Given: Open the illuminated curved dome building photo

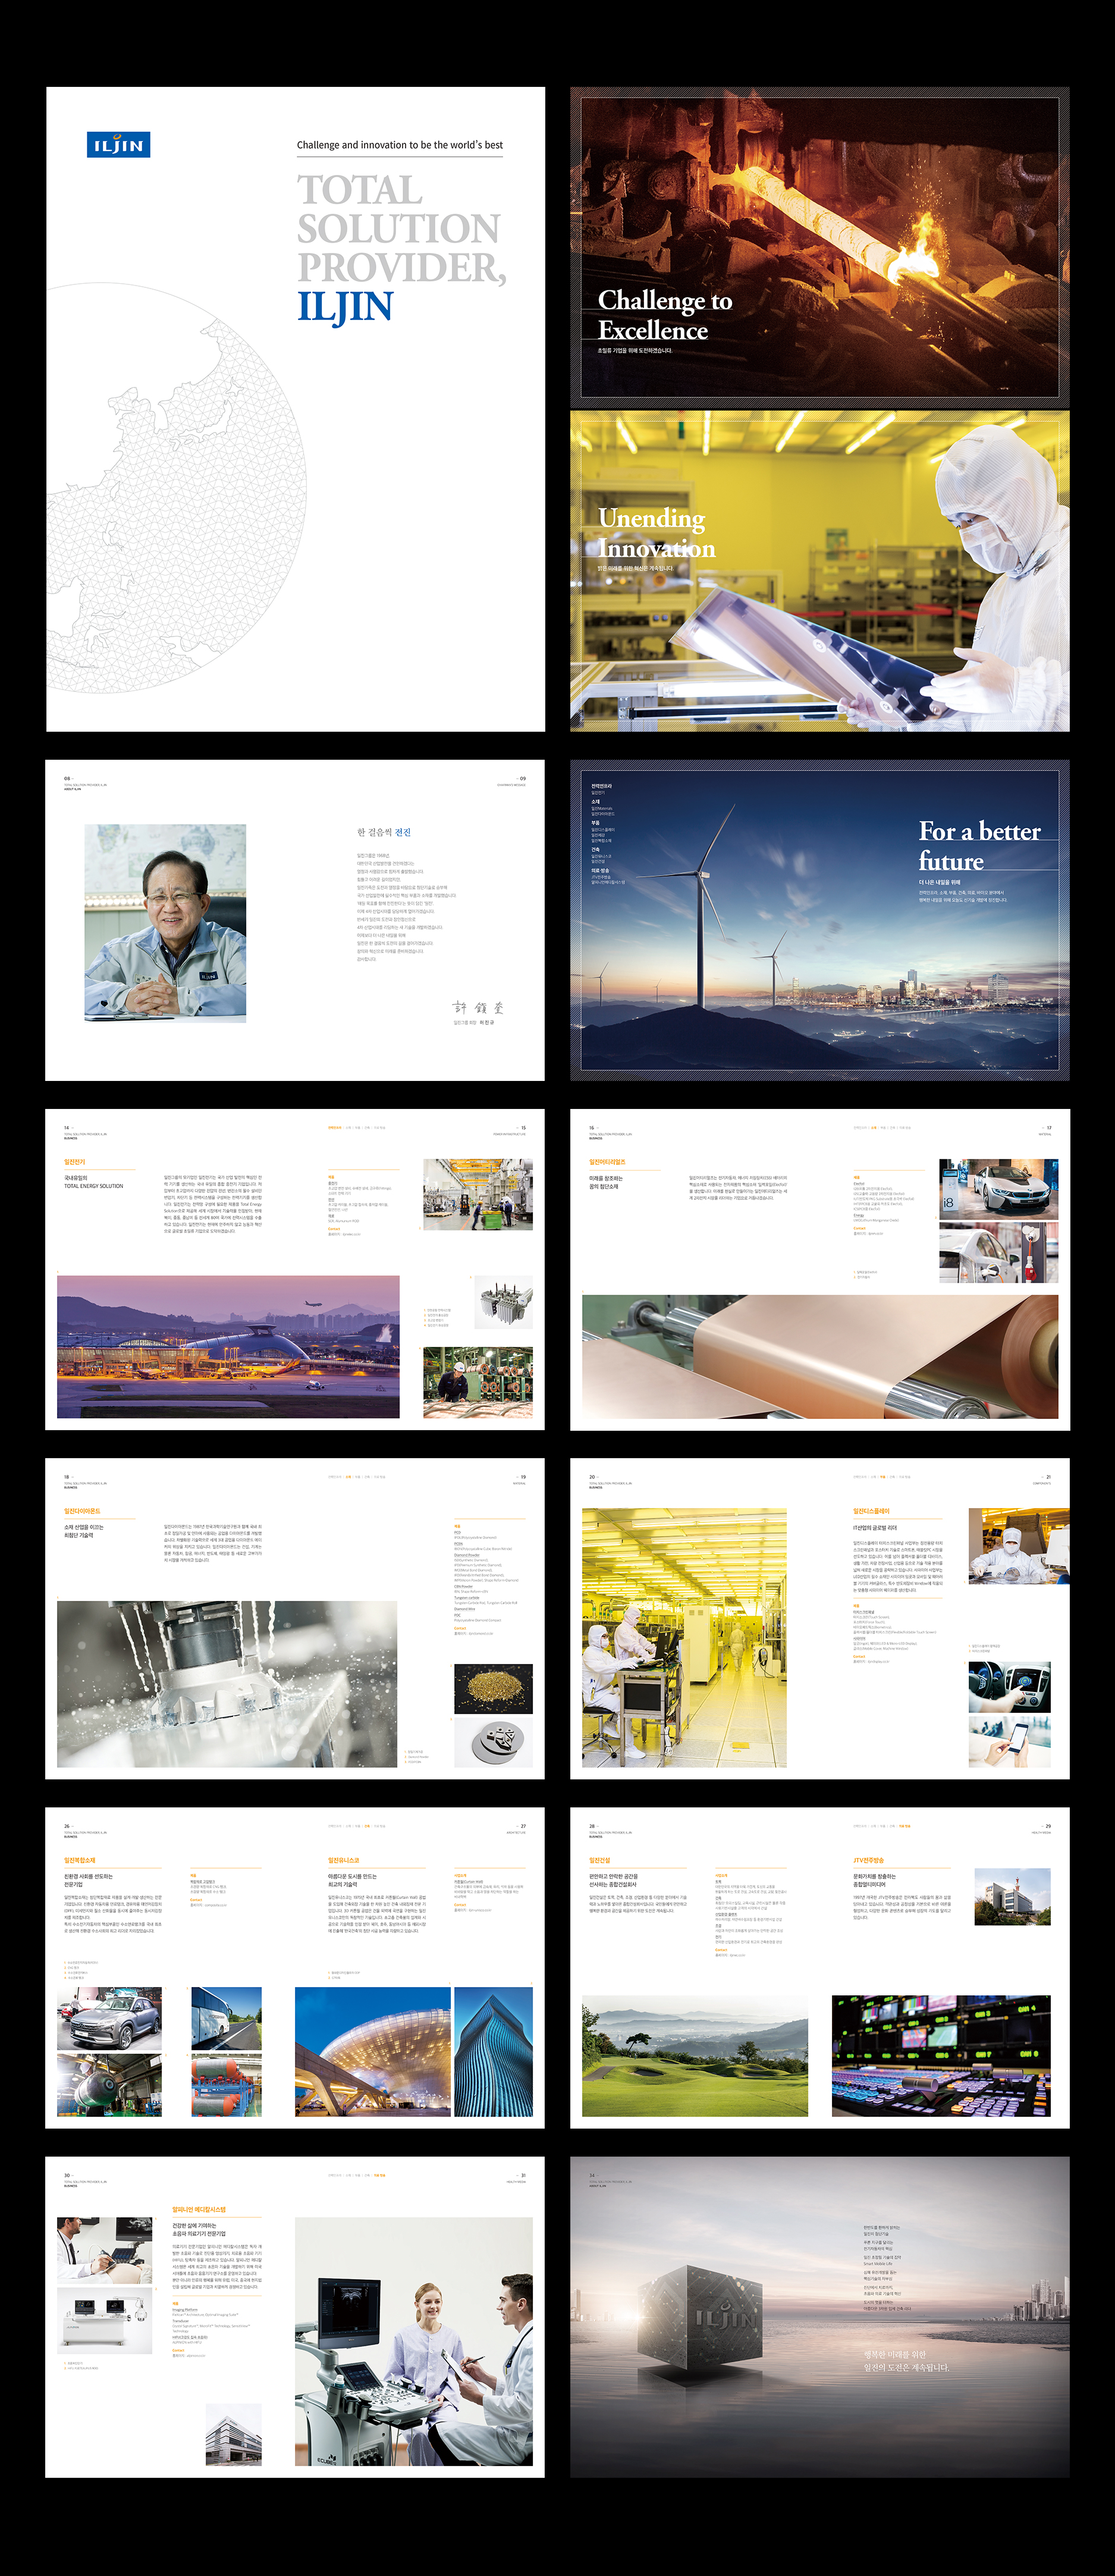Looking at the screenshot, I should tap(373, 2052).
